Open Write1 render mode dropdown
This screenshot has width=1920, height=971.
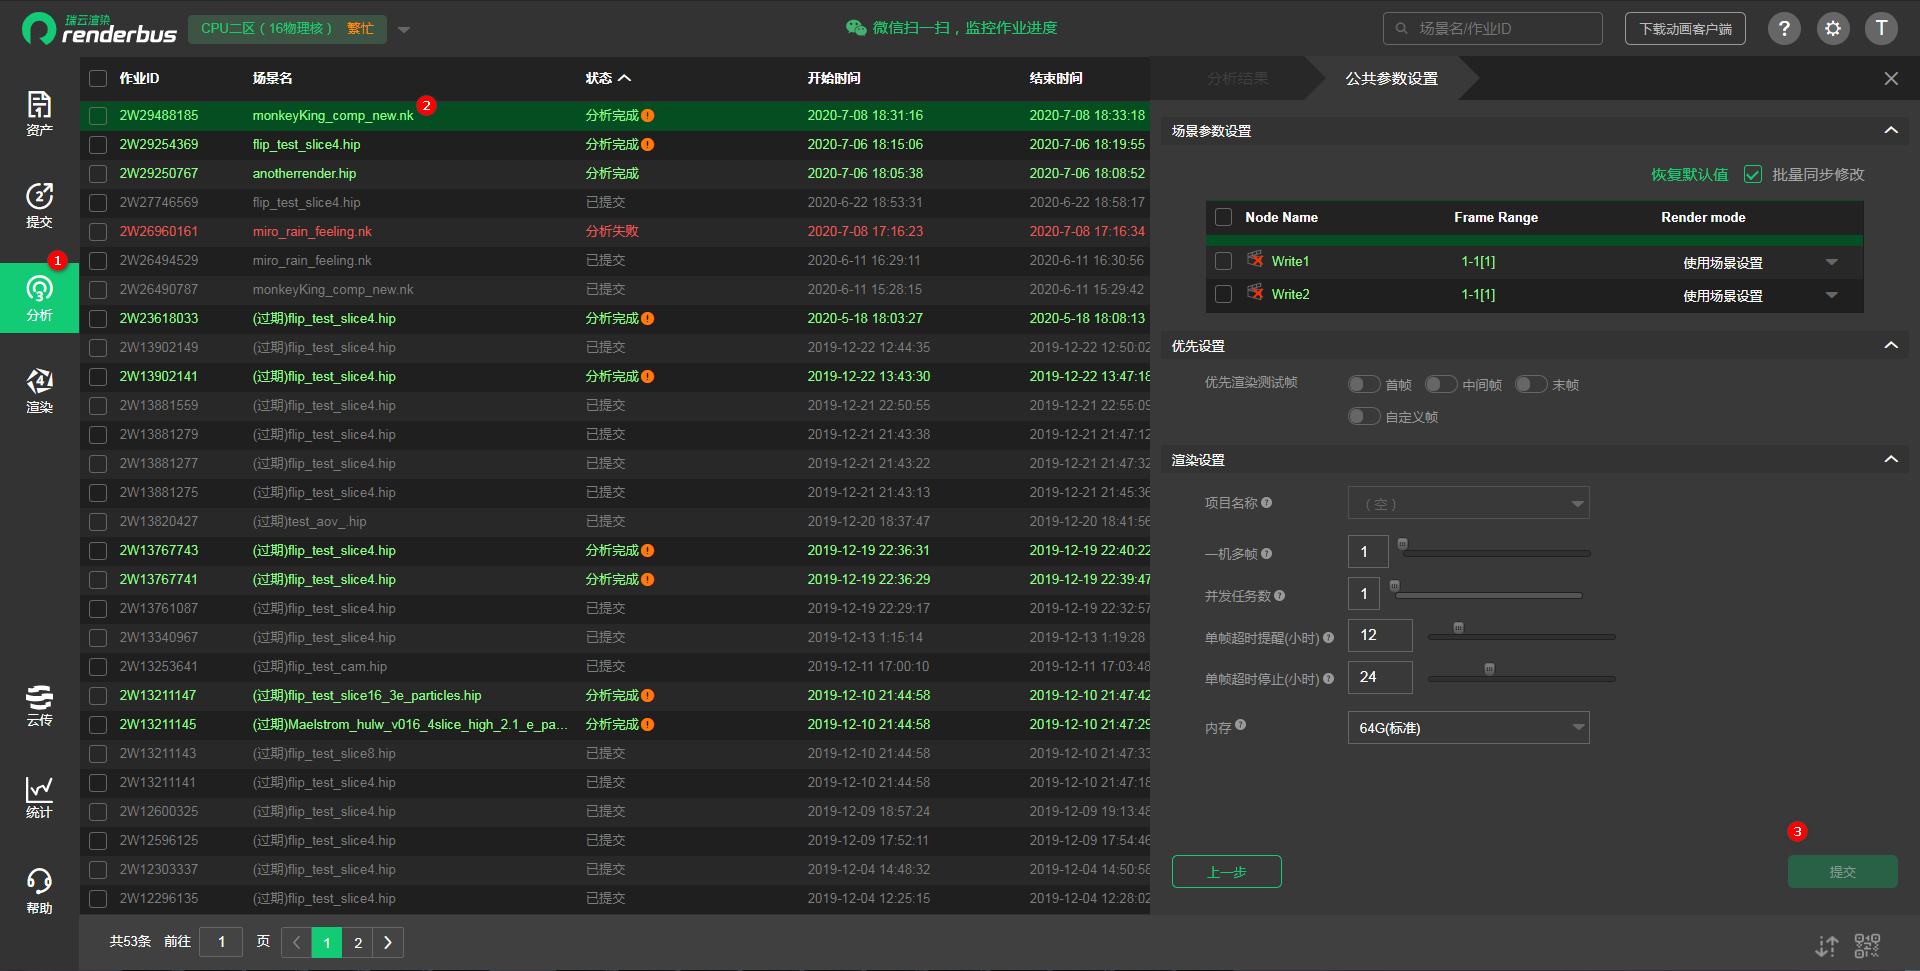[1832, 262]
